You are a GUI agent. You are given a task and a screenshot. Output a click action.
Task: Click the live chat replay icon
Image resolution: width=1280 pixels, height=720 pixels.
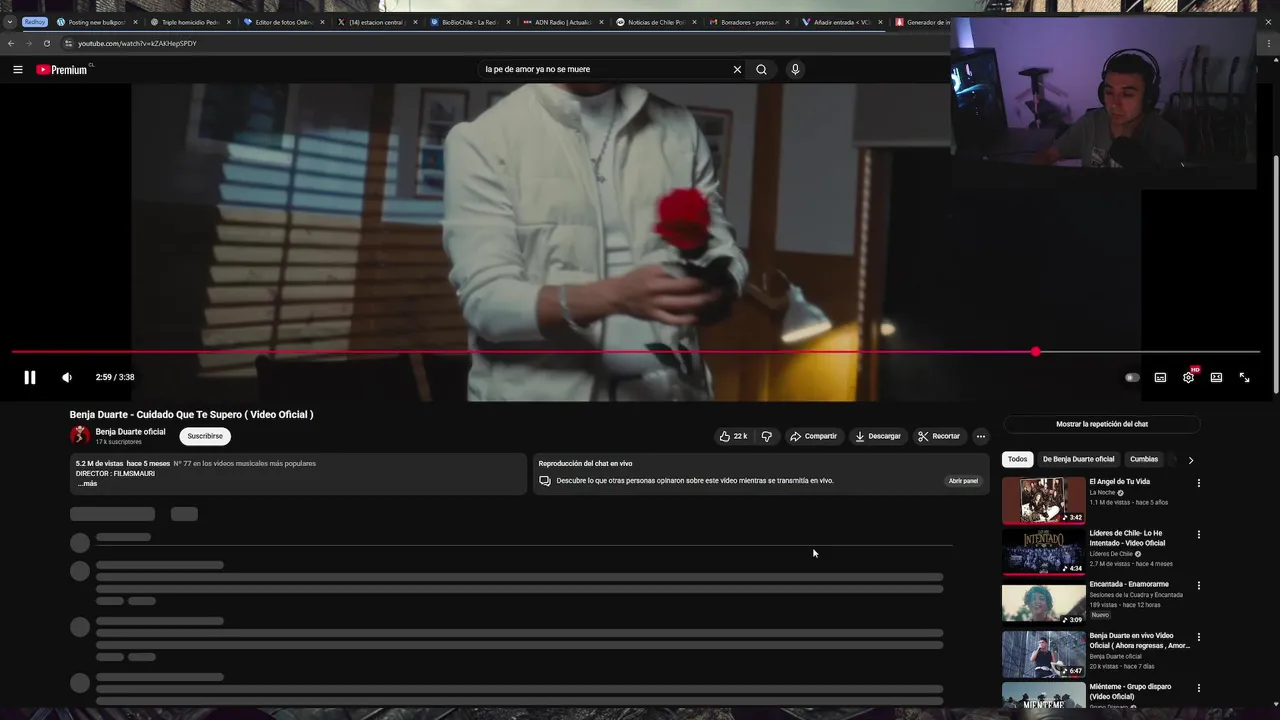(x=545, y=481)
